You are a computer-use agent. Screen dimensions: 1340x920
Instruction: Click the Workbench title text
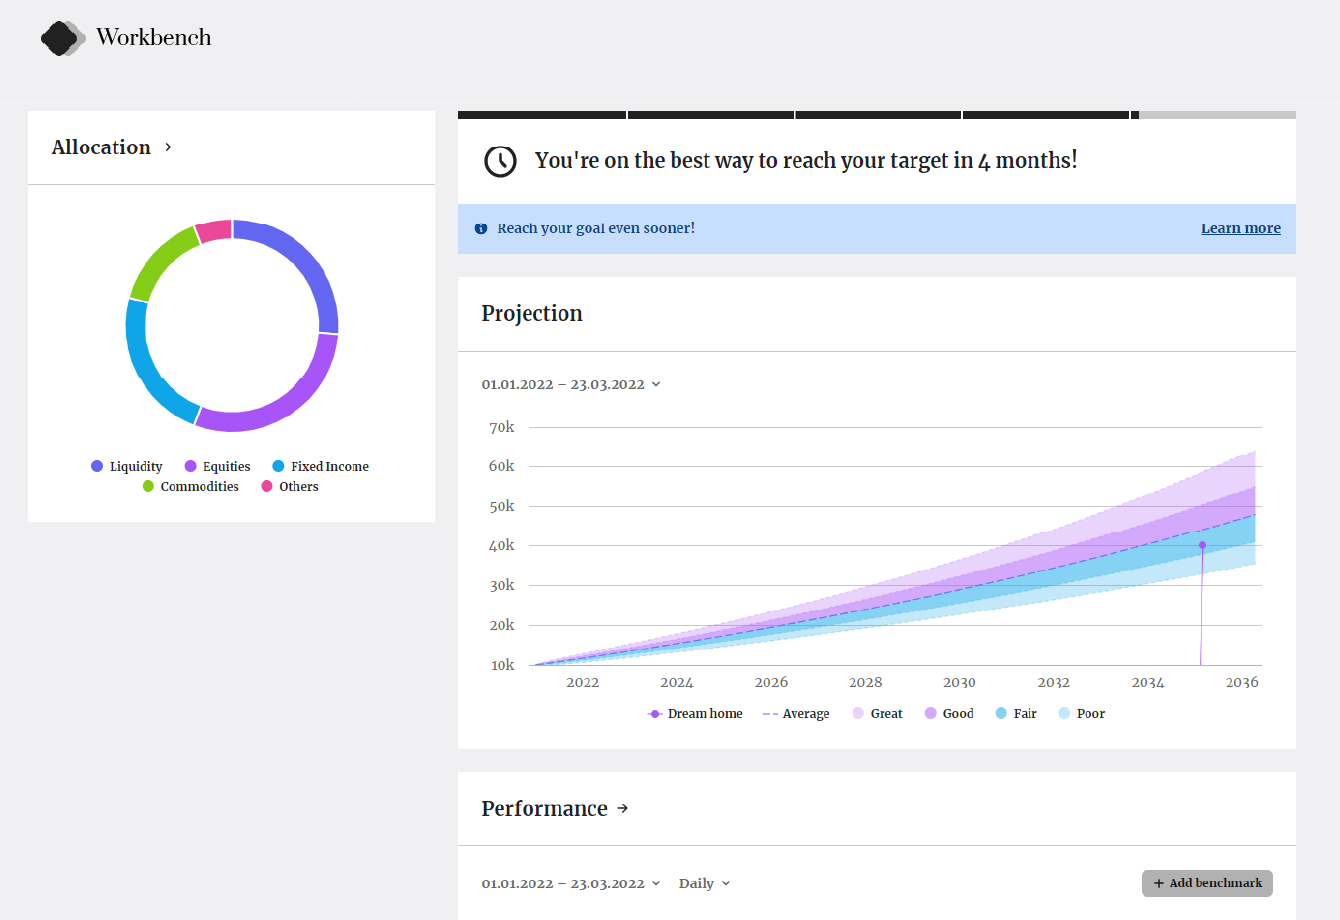pyautogui.click(x=154, y=38)
